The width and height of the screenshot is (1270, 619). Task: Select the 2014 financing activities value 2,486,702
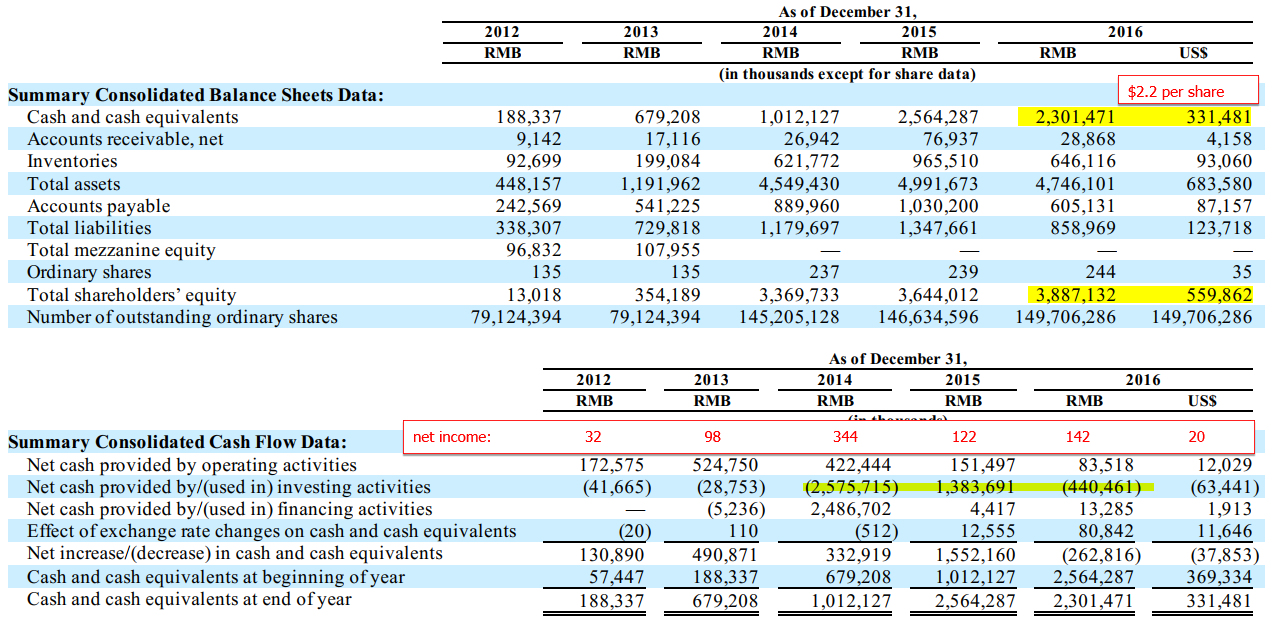click(849, 509)
